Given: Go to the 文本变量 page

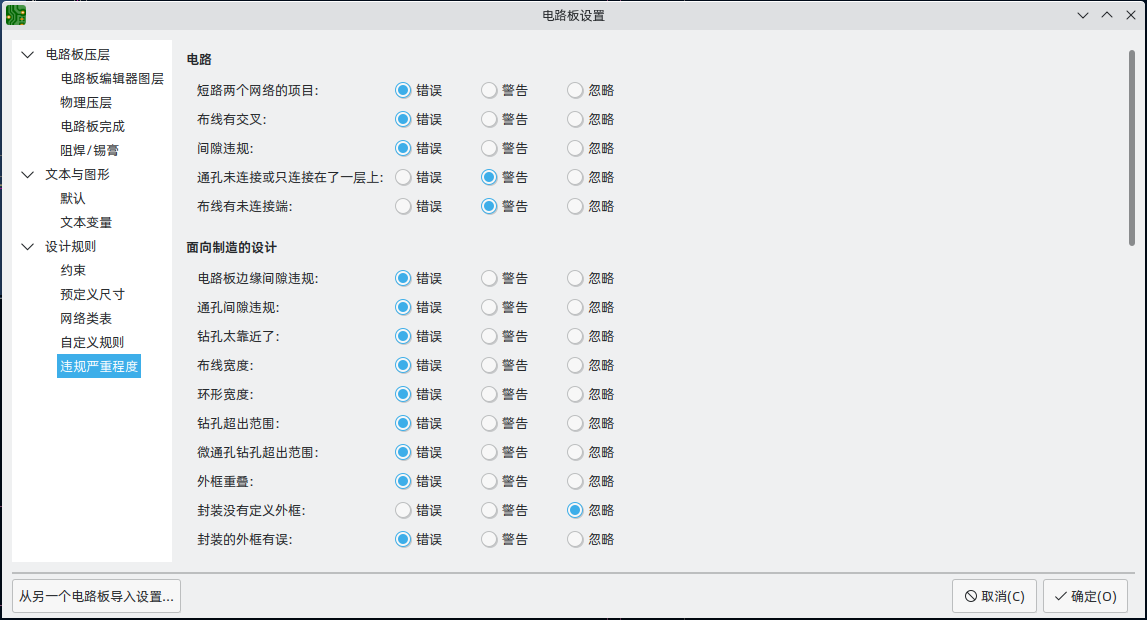Looking at the screenshot, I should tap(86, 223).
